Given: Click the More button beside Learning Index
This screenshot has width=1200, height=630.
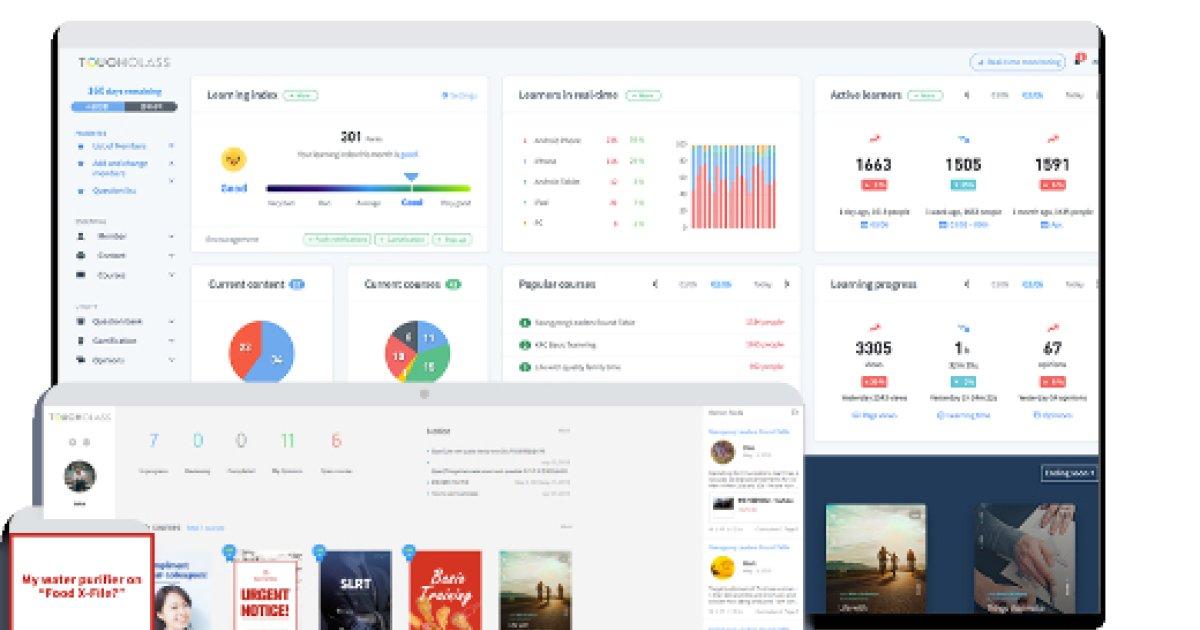Looking at the screenshot, I should coord(300,96).
